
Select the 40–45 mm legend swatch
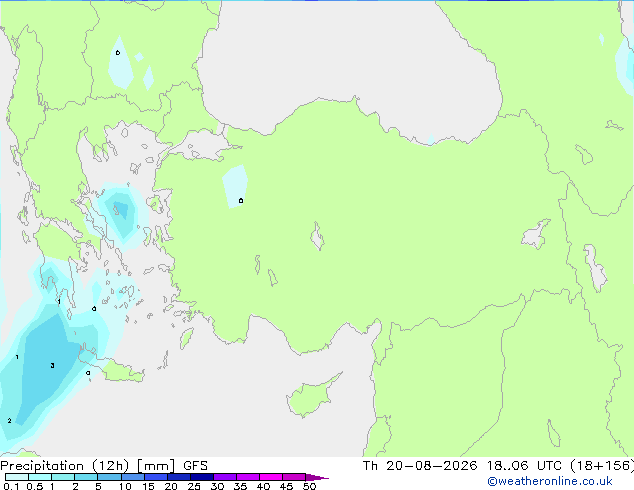(271, 477)
